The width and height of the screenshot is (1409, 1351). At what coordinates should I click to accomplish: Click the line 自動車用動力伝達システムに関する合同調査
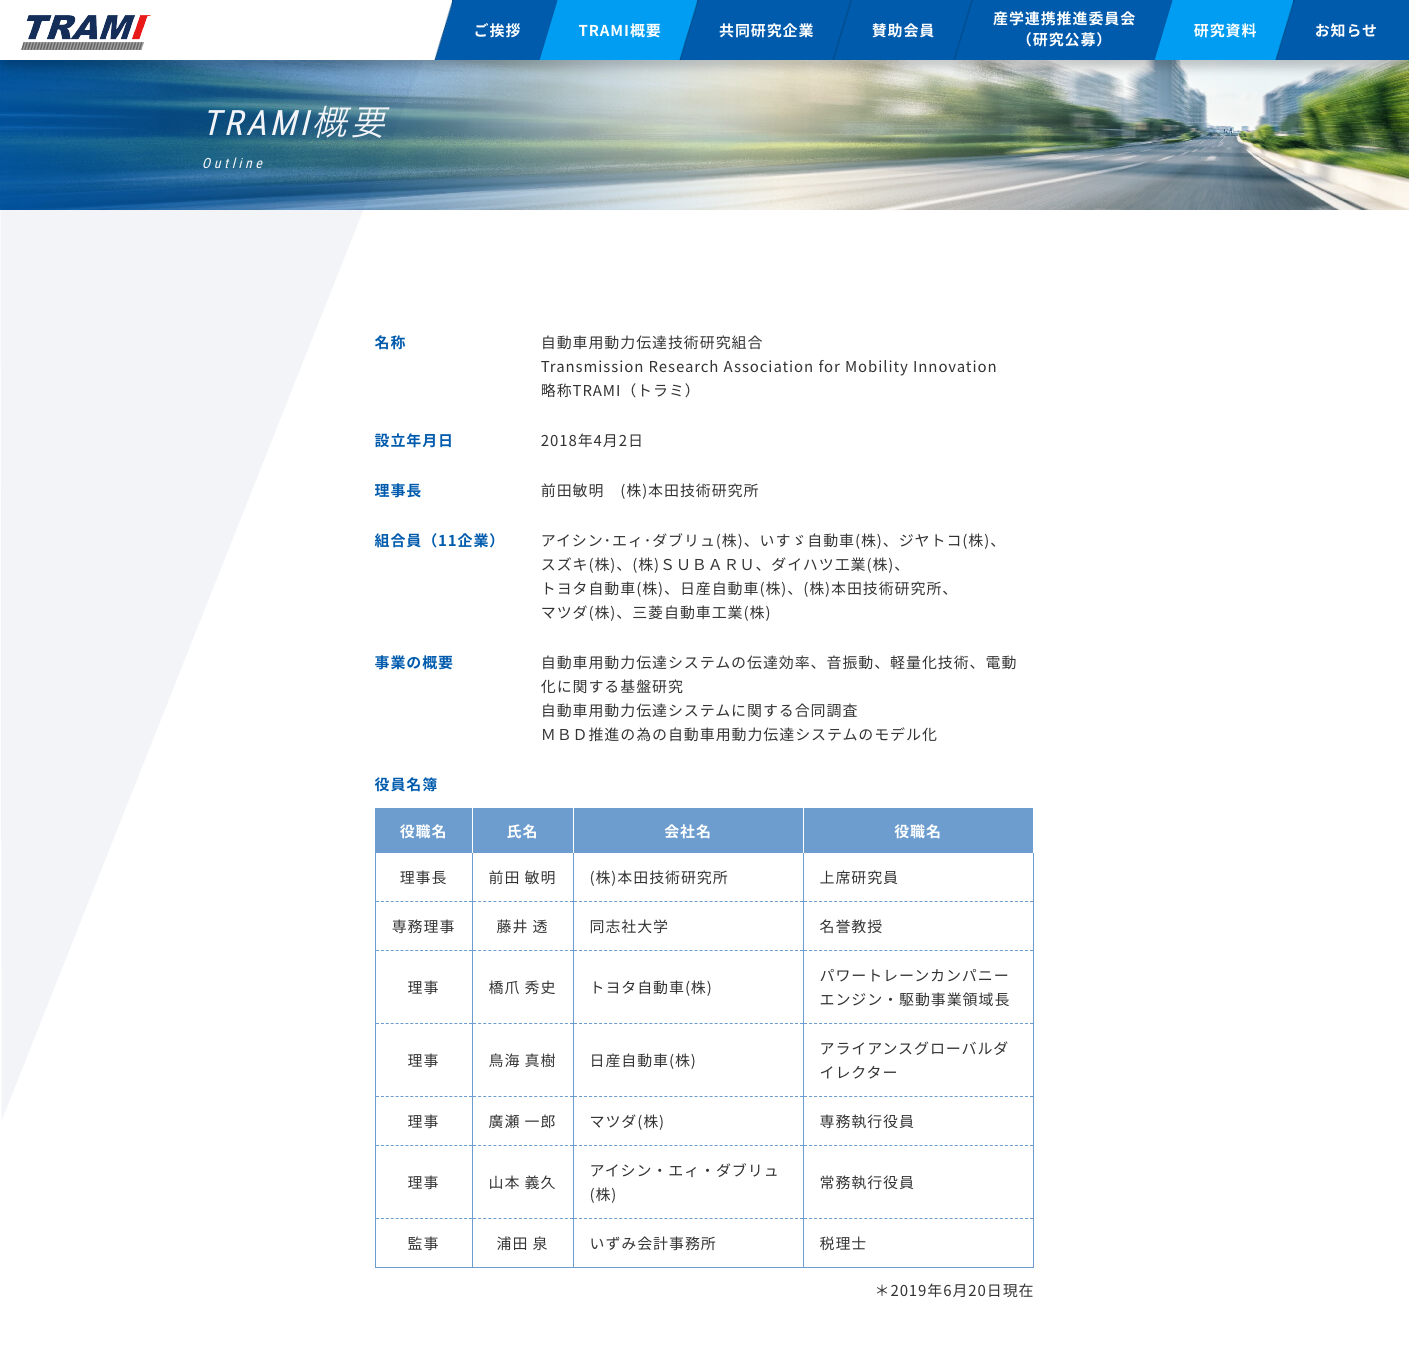(700, 710)
